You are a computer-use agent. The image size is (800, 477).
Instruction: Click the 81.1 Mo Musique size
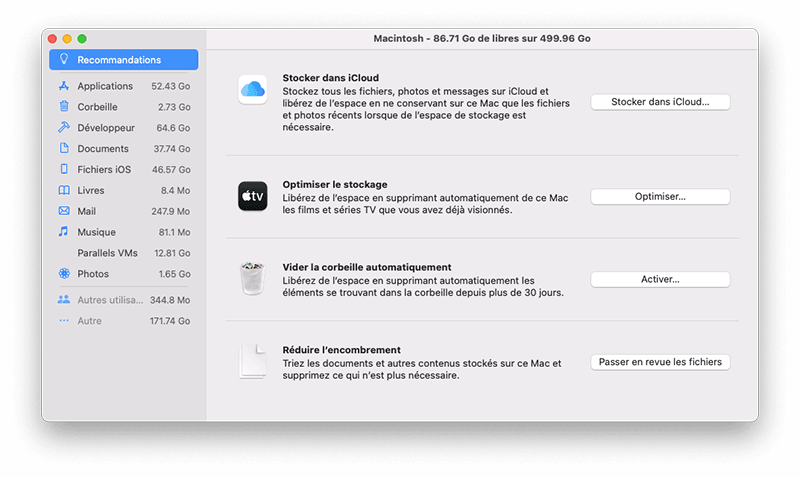(174, 232)
